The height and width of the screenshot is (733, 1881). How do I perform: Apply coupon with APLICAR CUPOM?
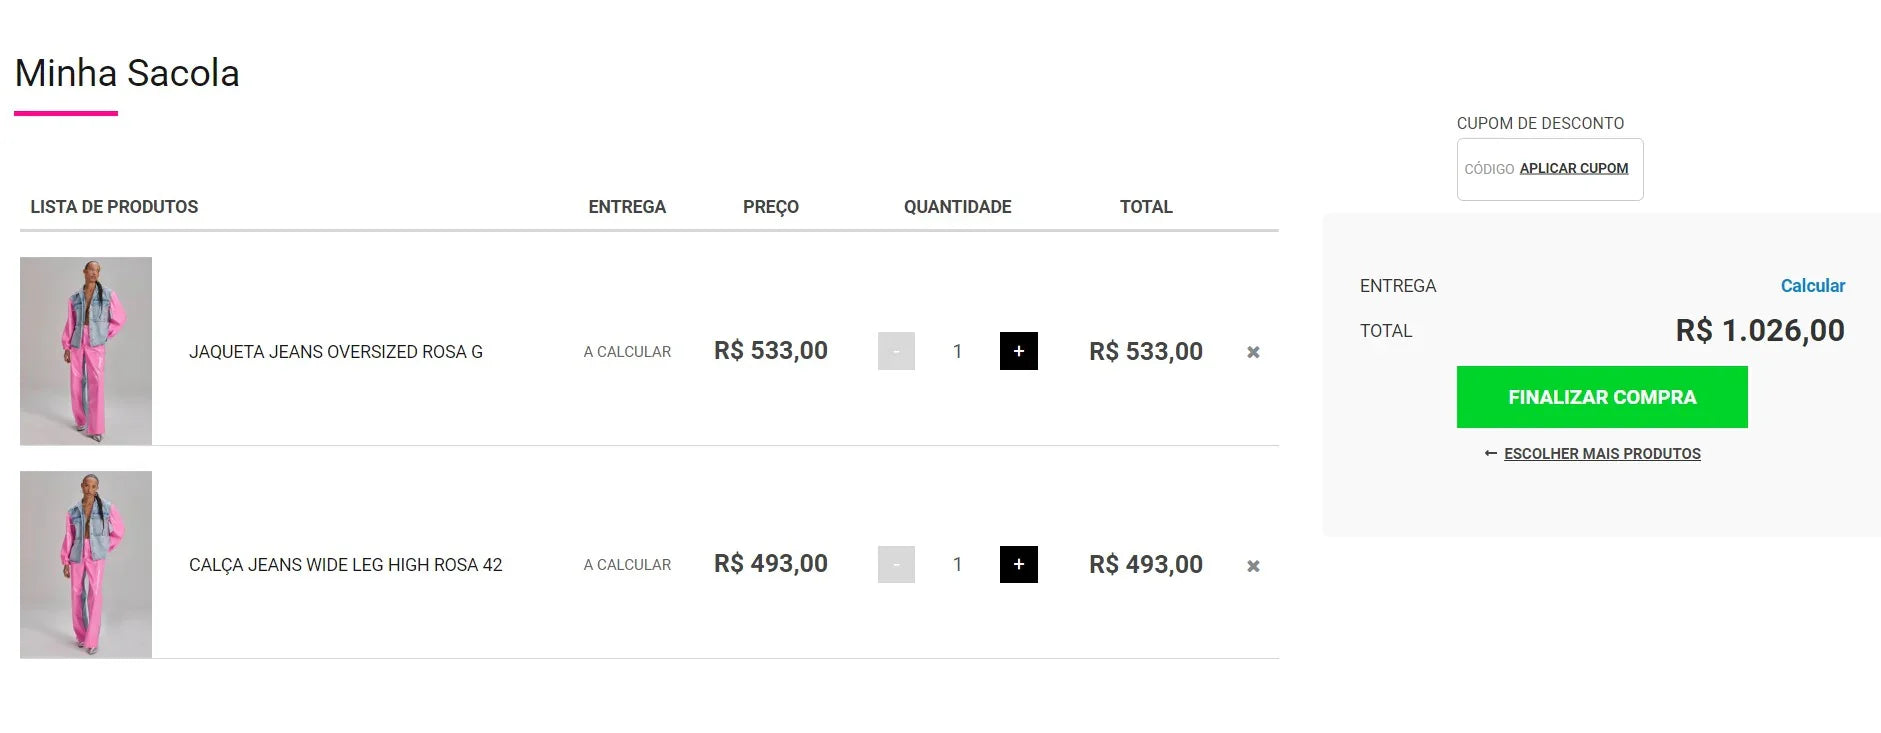[x=1573, y=168]
